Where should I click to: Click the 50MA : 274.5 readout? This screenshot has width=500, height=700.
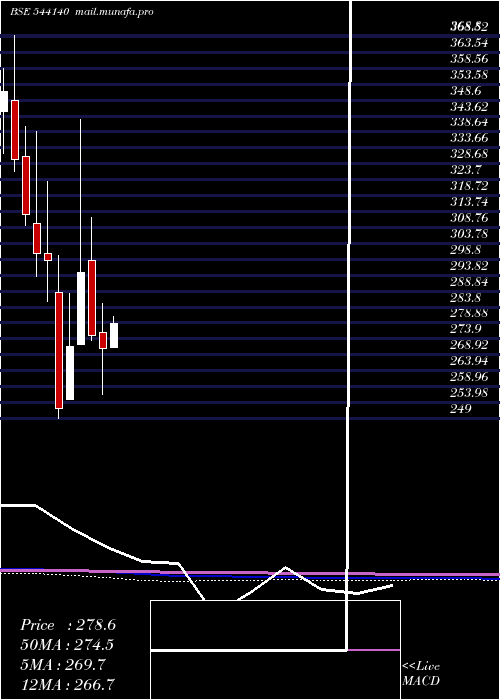click(x=67, y=645)
